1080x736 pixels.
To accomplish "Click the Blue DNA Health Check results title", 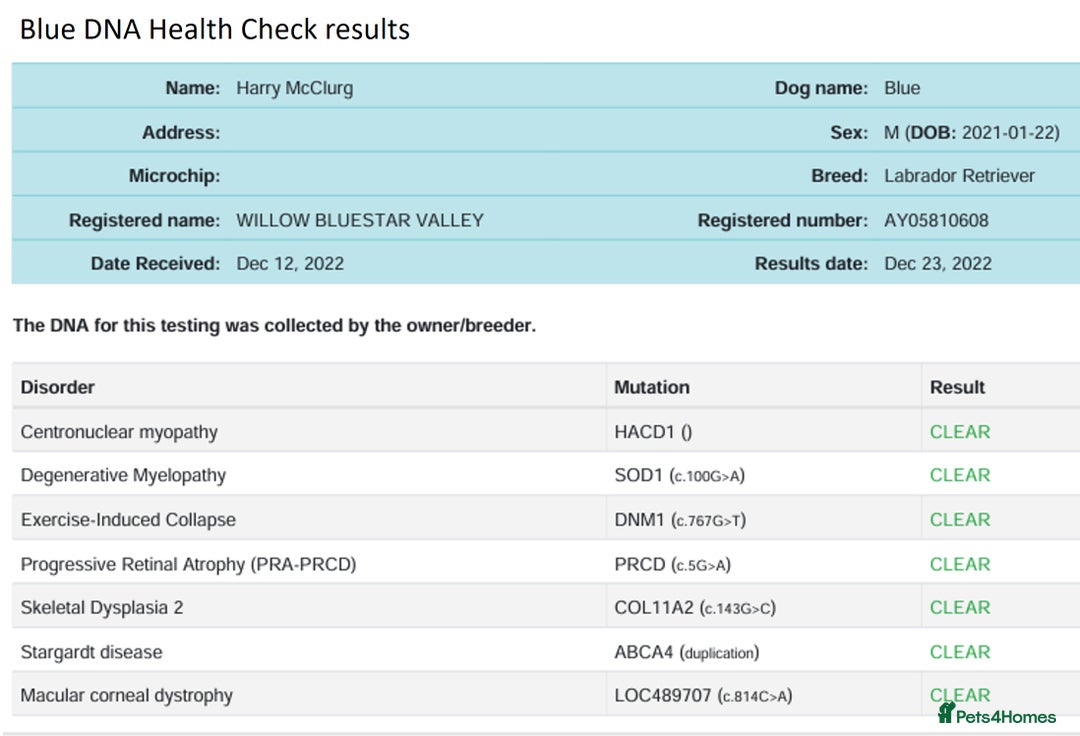I will (215, 29).
